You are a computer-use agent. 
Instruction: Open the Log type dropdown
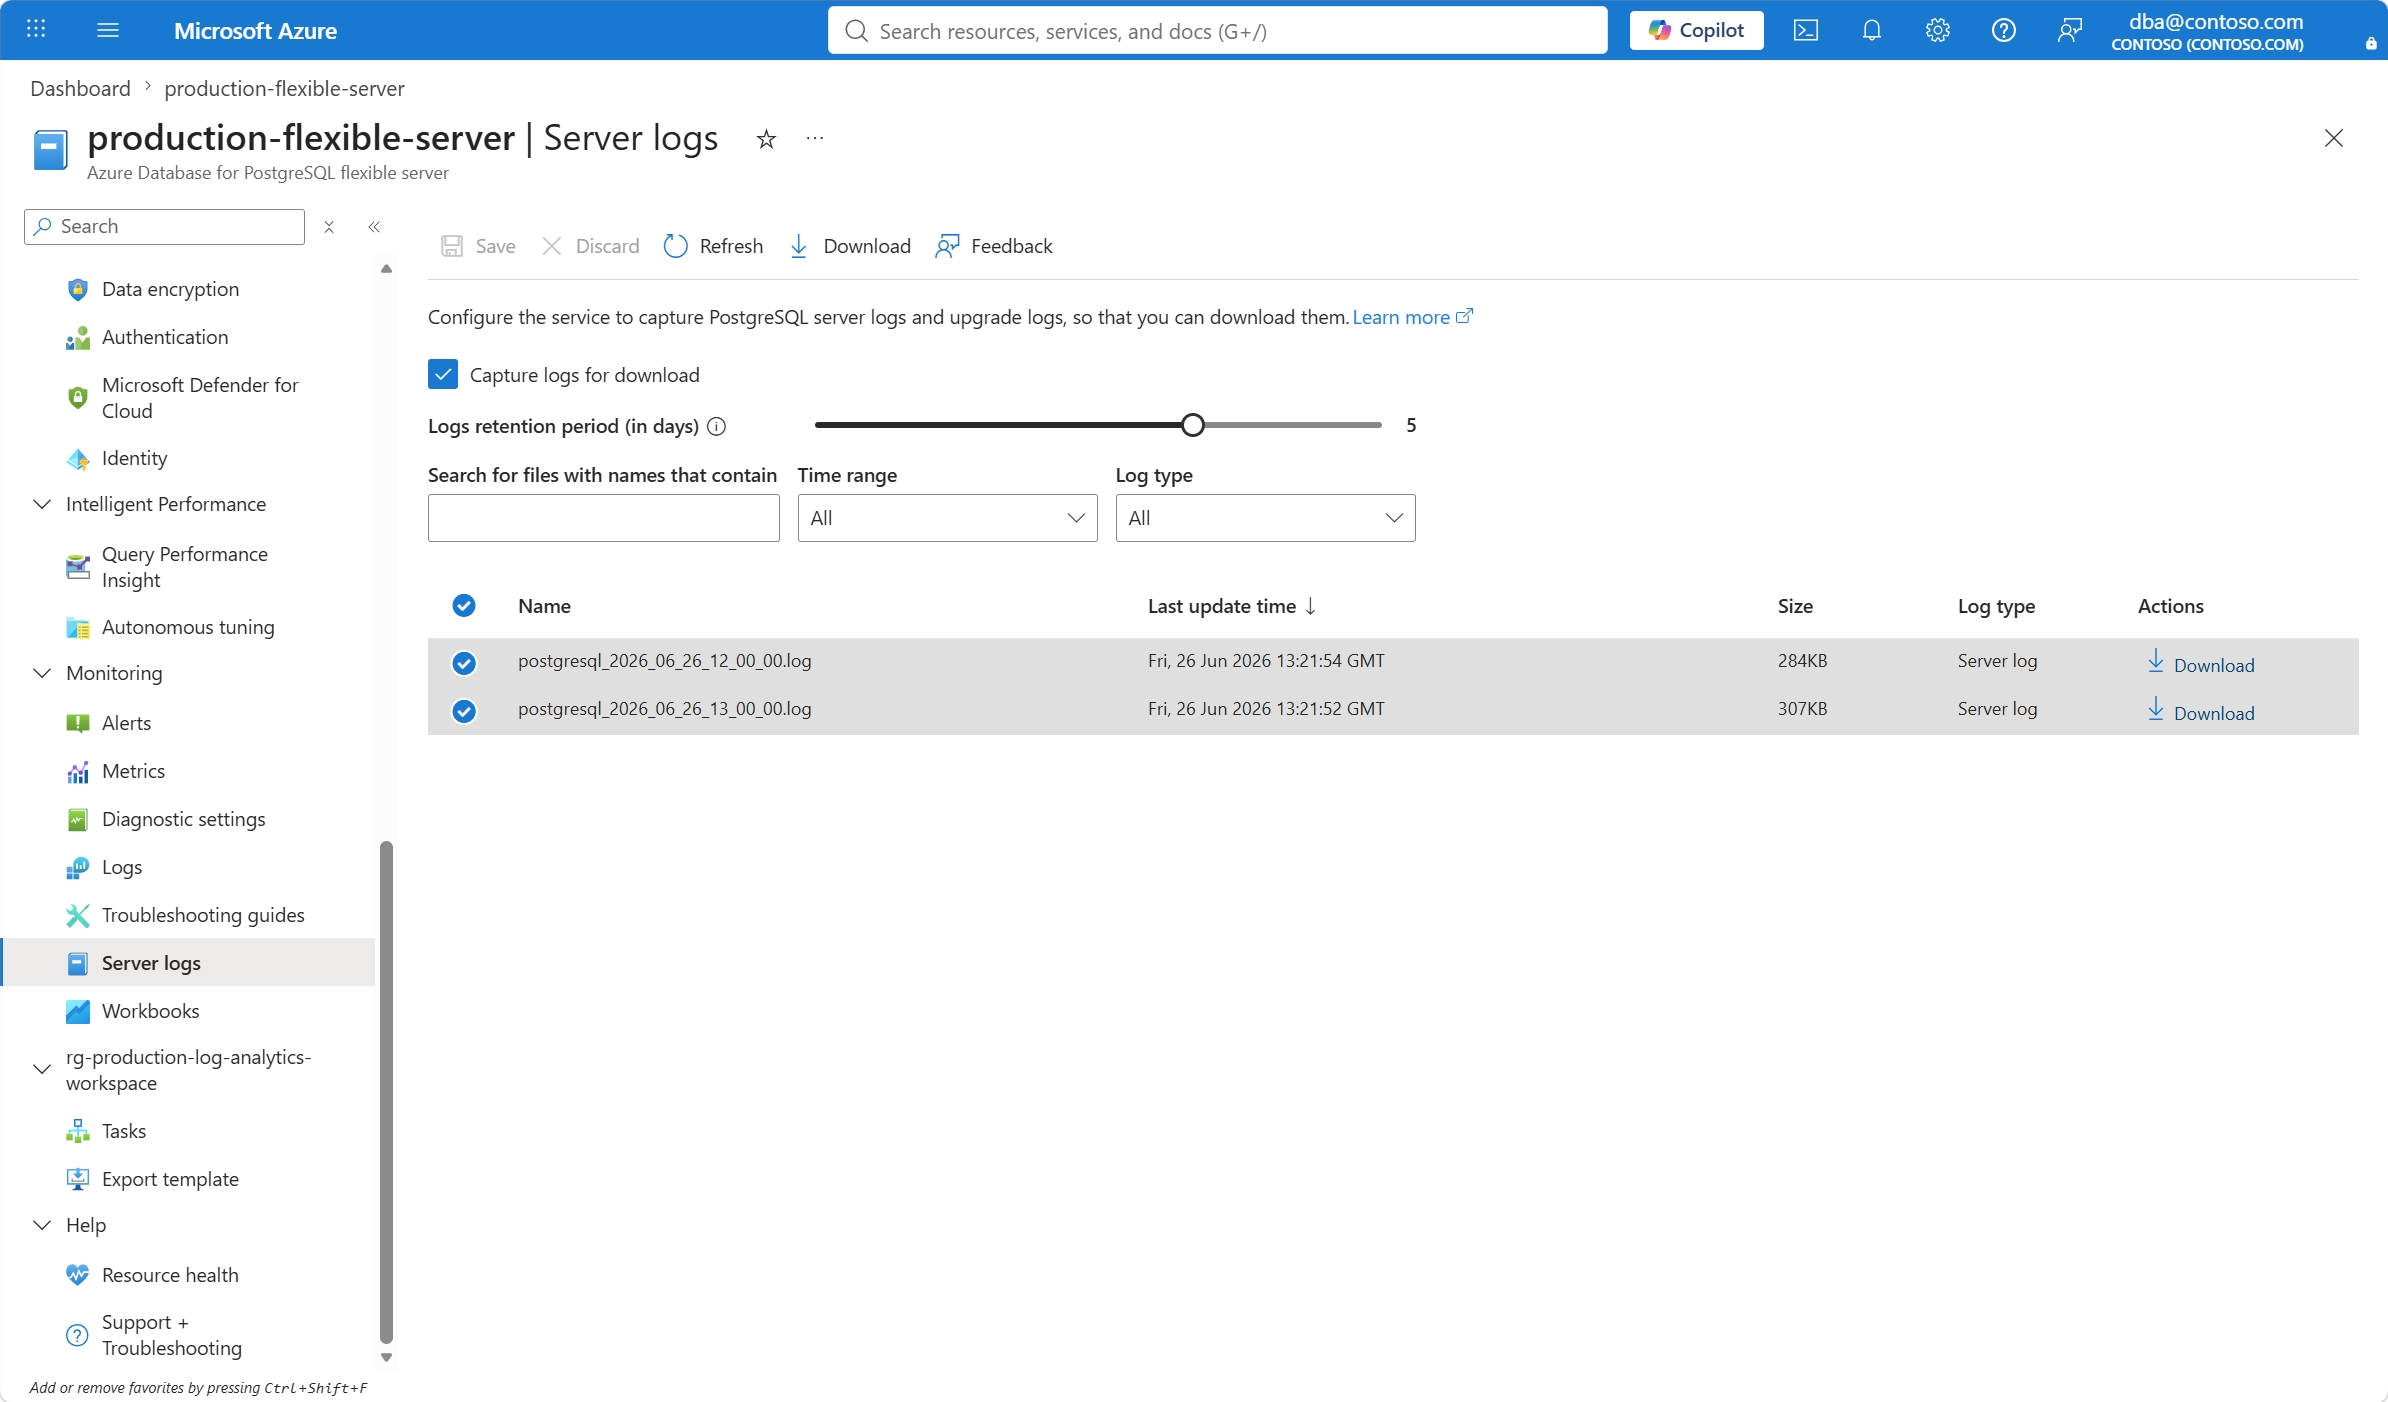pos(1266,518)
